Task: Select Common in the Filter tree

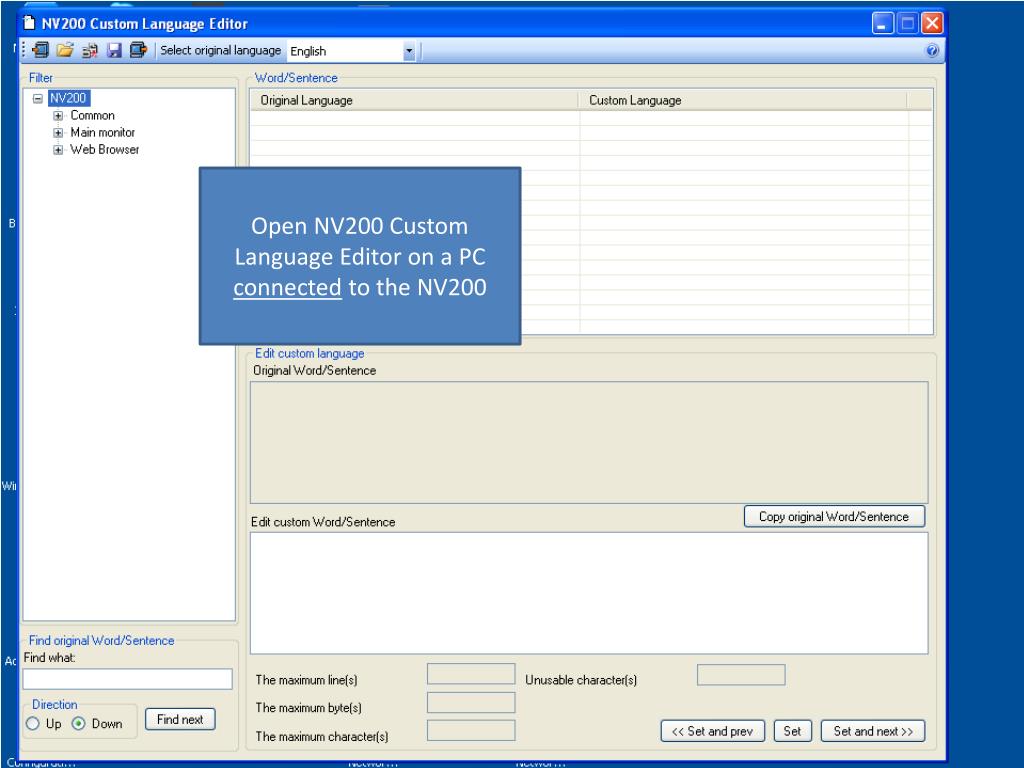Action: point(92,116)
